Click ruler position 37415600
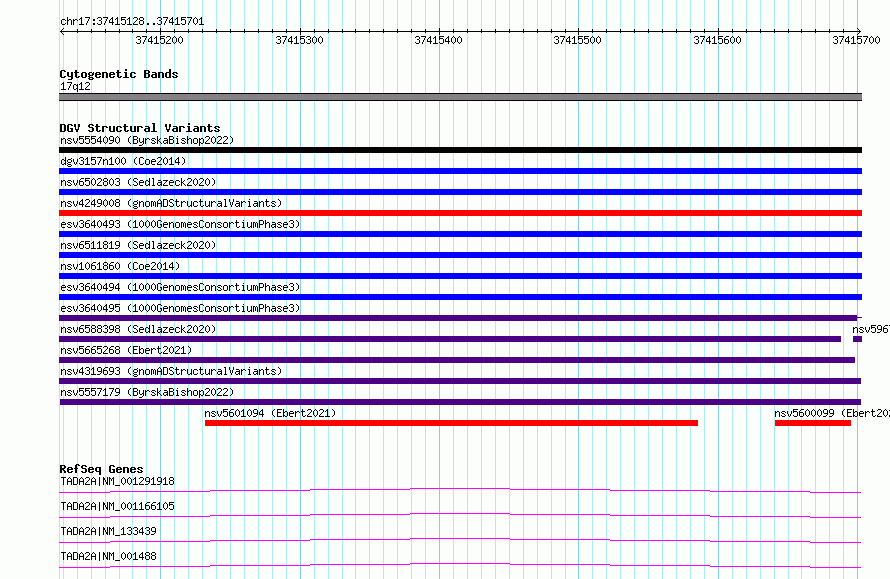The height and width of the screenshot is (579, 890). point(717,40)
